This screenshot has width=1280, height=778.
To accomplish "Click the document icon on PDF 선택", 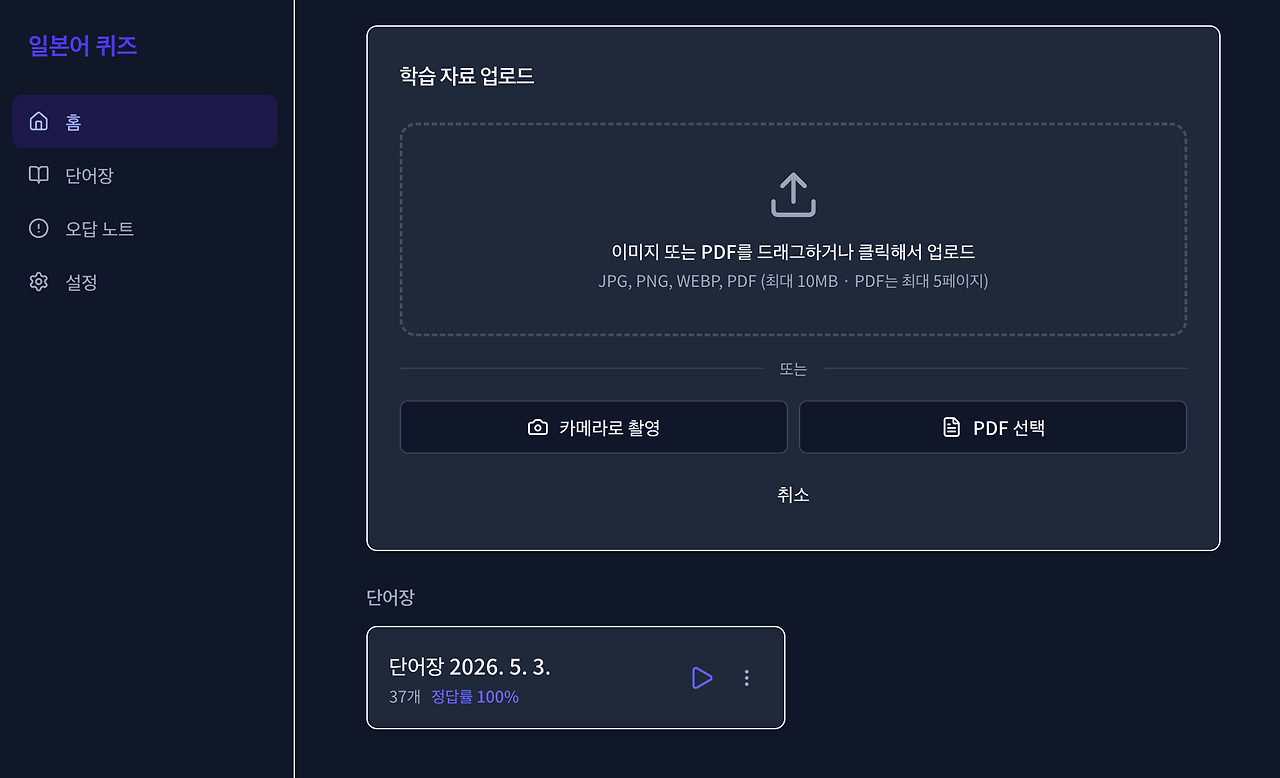I will (x=952, y=428).
